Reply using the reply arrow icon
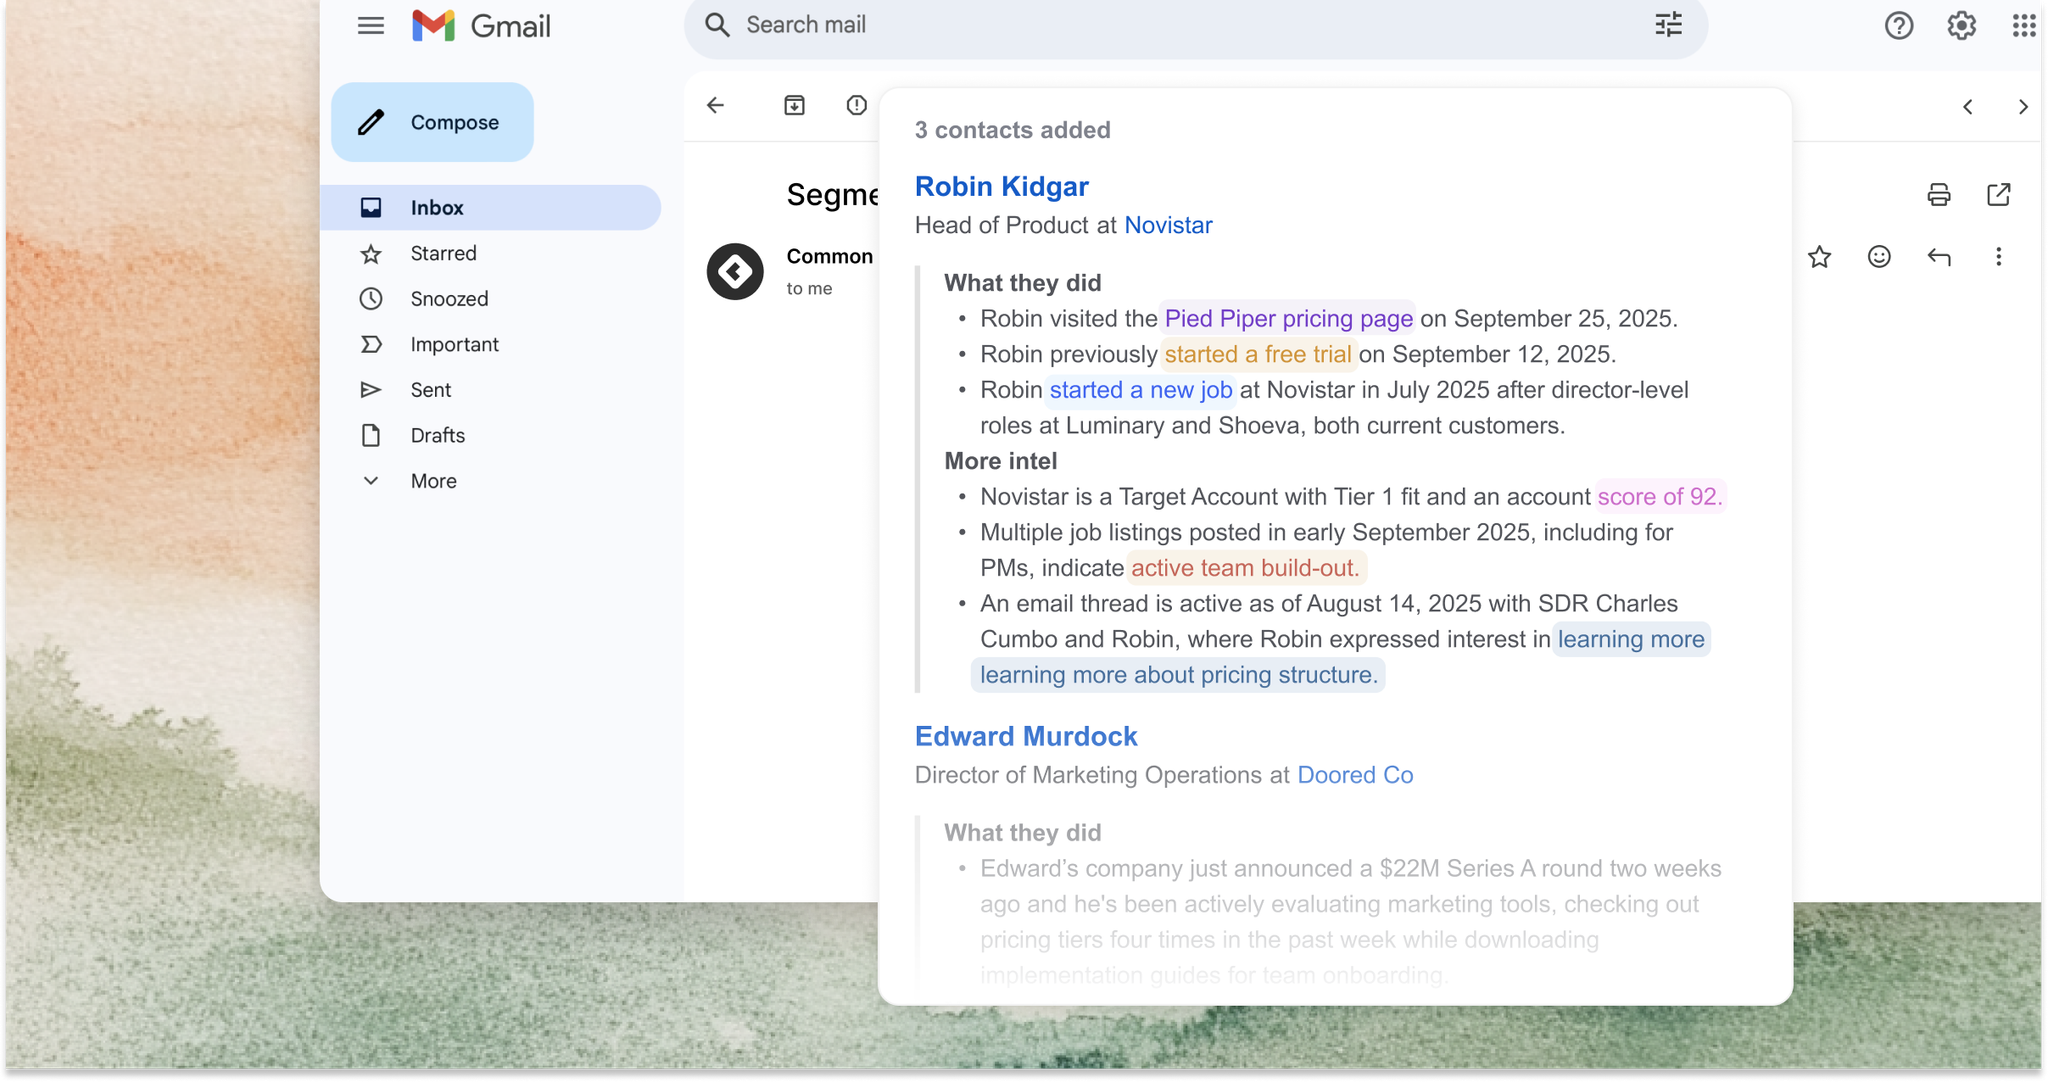The height and width of the screenshot is (1082, 2048). (1938, 257)
